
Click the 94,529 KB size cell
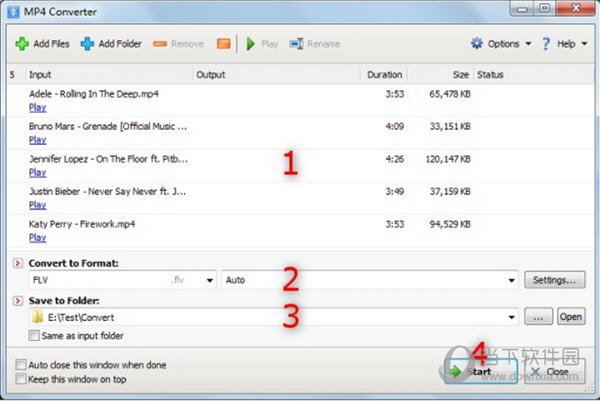pyautogui.click(x=450, y=224)
